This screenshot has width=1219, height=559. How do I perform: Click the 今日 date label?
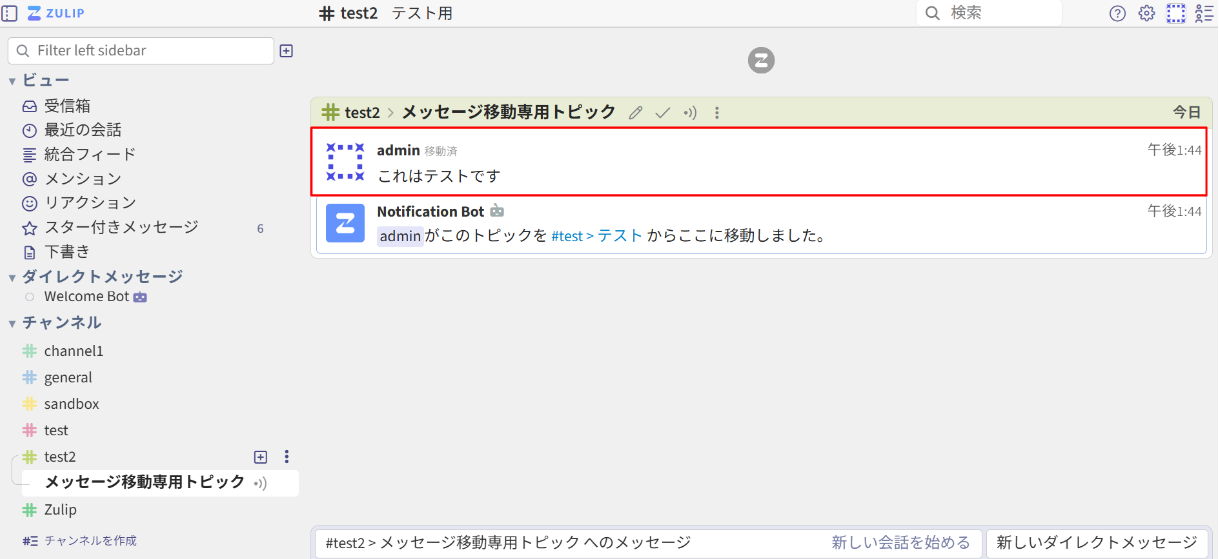click(x=1187, y=113)
